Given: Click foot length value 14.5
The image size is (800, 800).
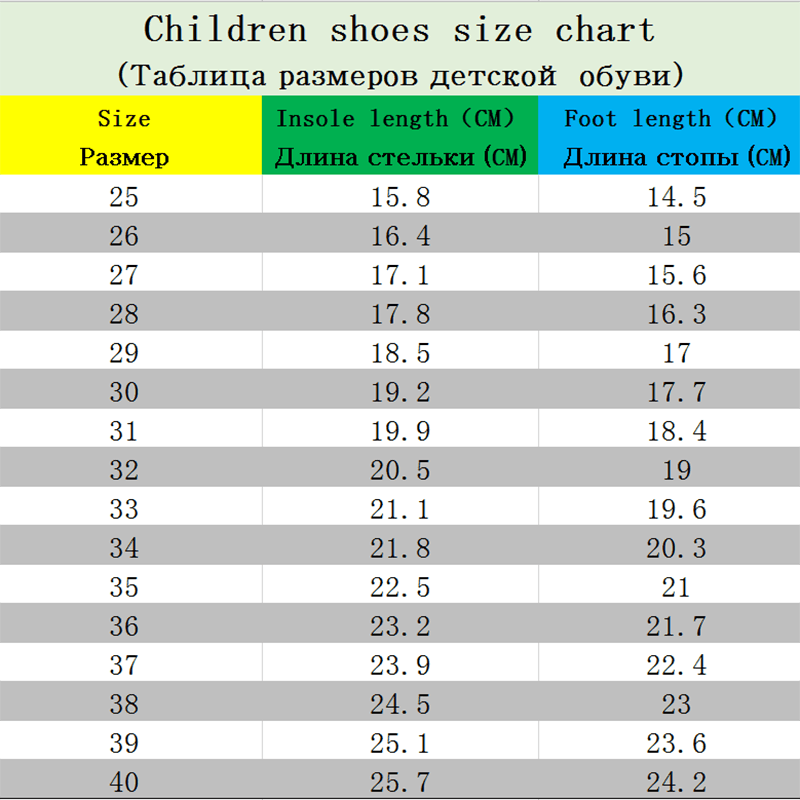Looking at the screenshot, I should tap(676, 197).
